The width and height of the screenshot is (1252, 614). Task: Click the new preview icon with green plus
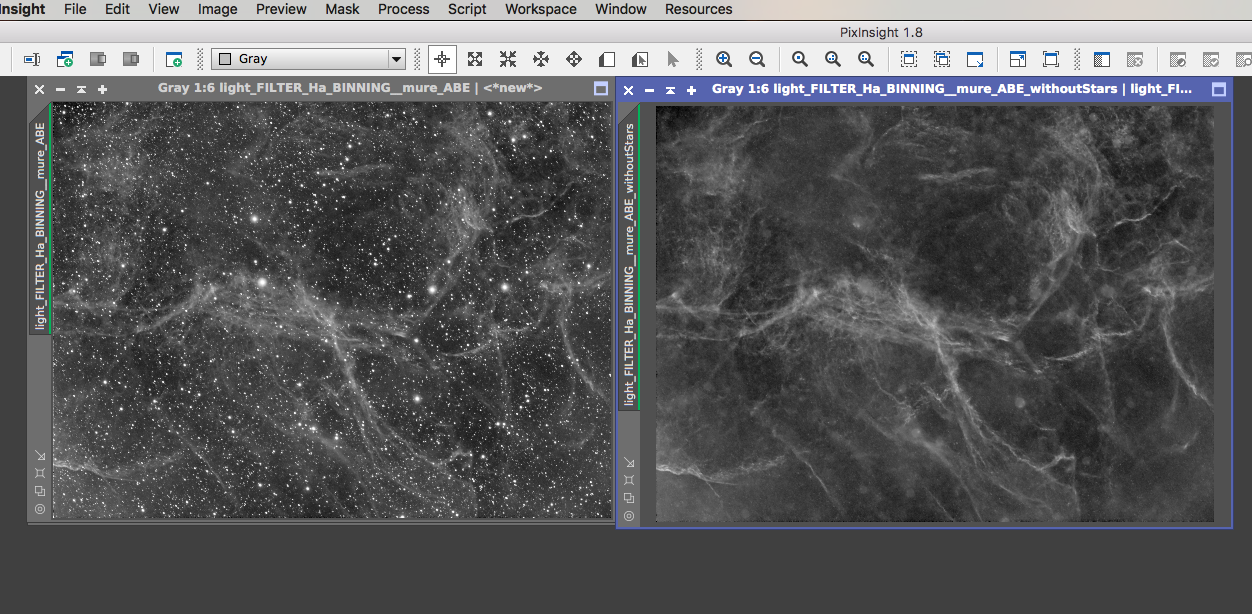click(174, 59)
